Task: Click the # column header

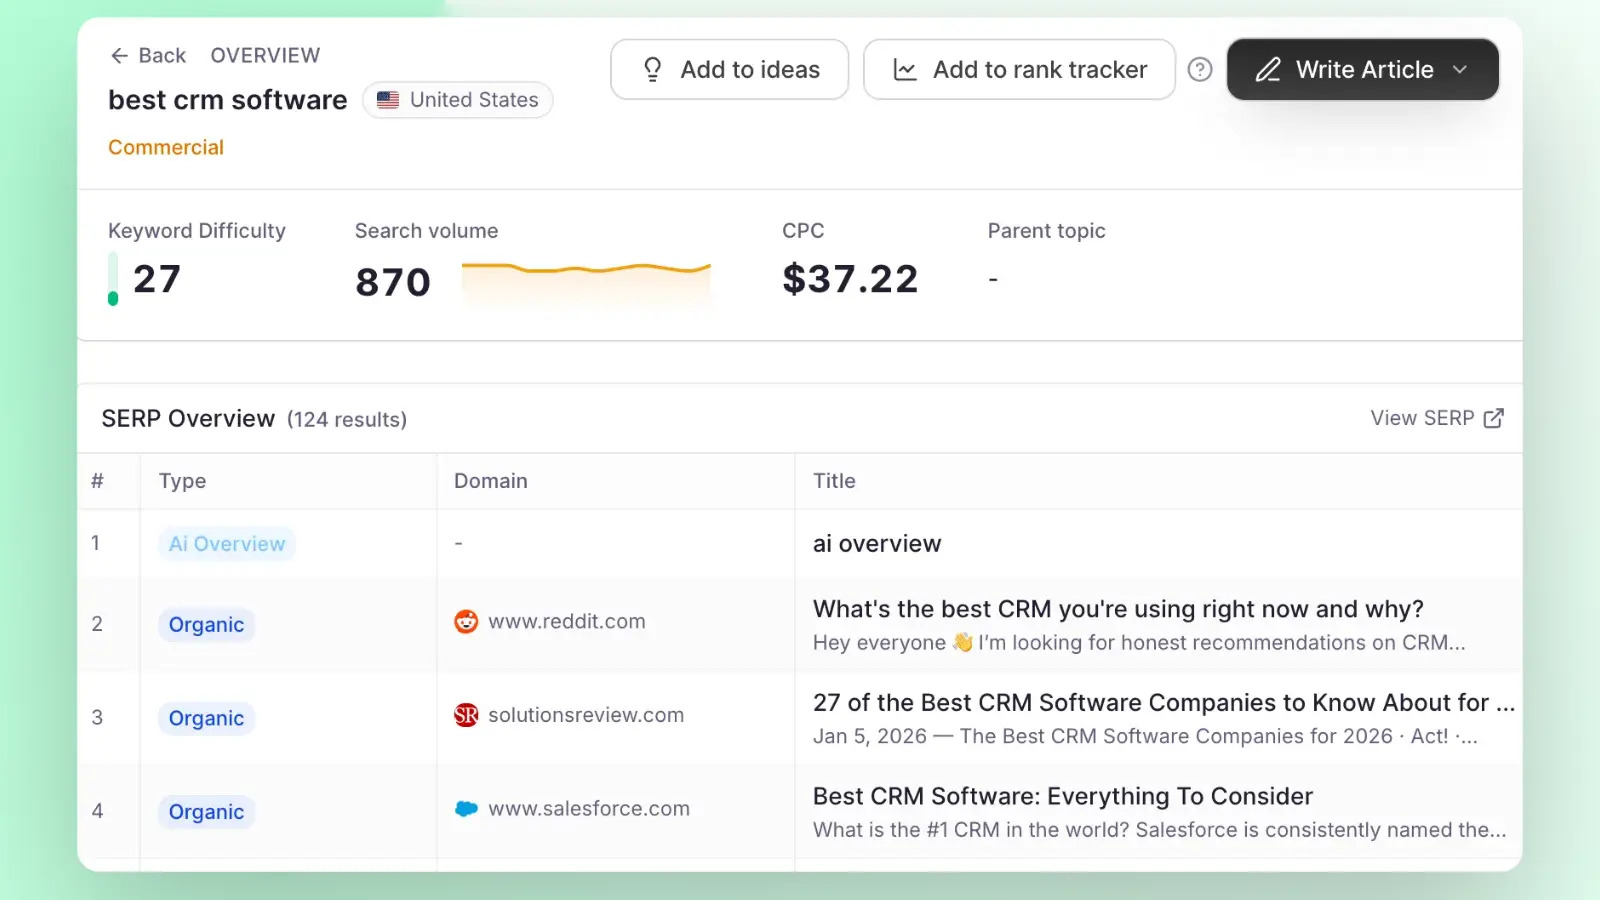Action: point(97,481)
